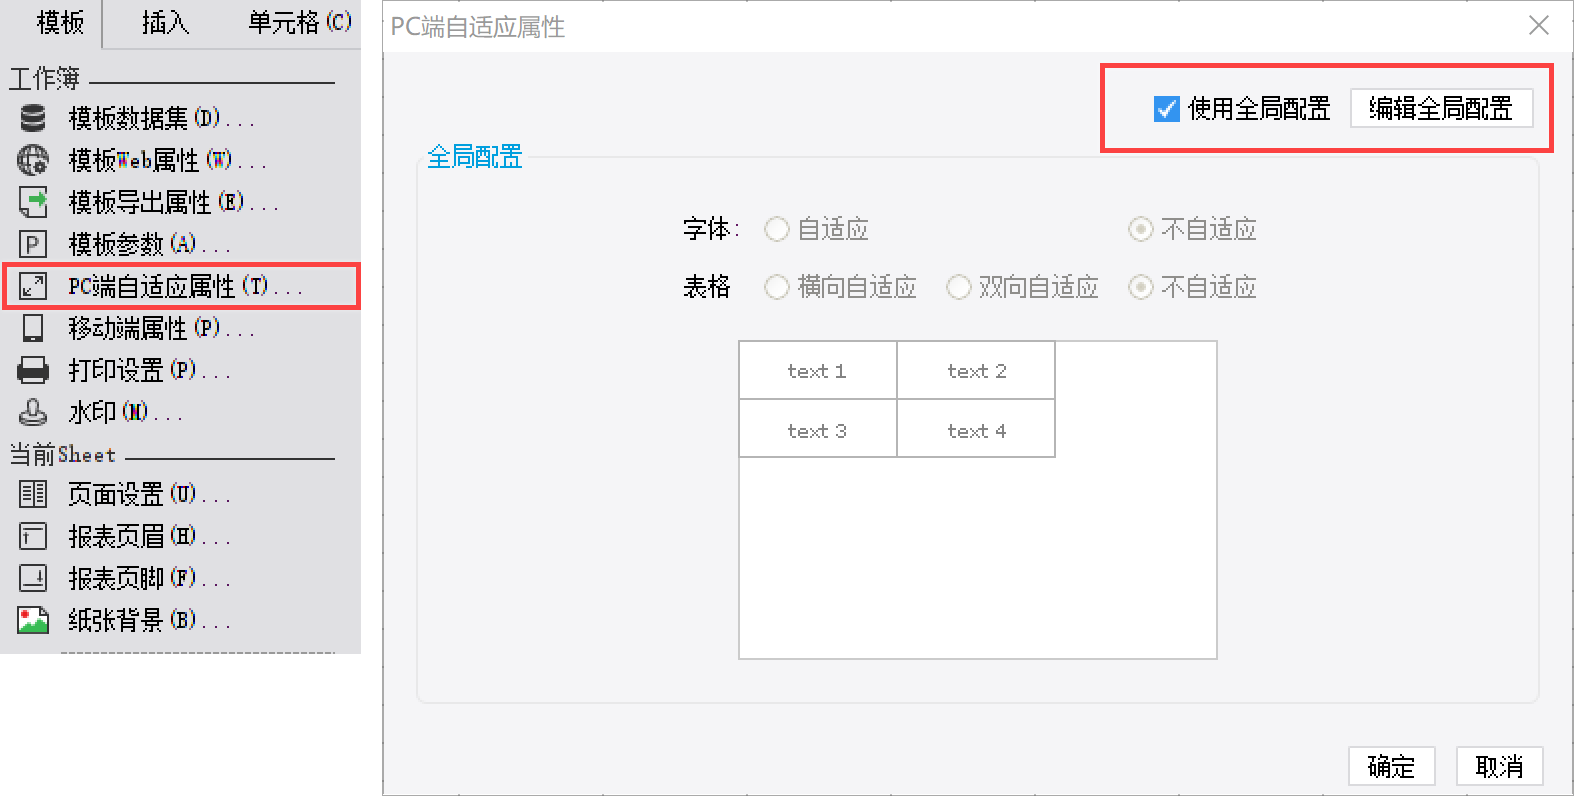Click the 打印设置 printer icon

(x=33, y=370)
